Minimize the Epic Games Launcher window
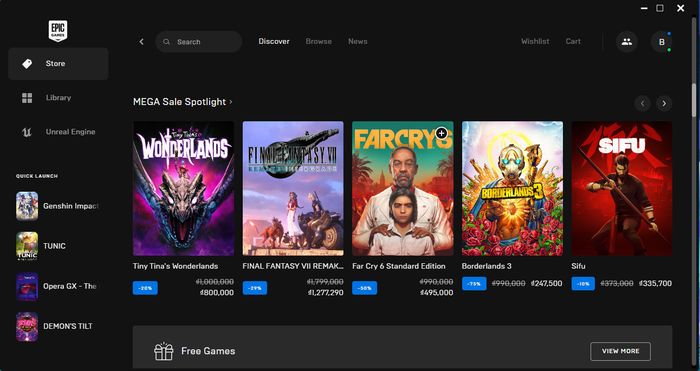 [644, 8]
